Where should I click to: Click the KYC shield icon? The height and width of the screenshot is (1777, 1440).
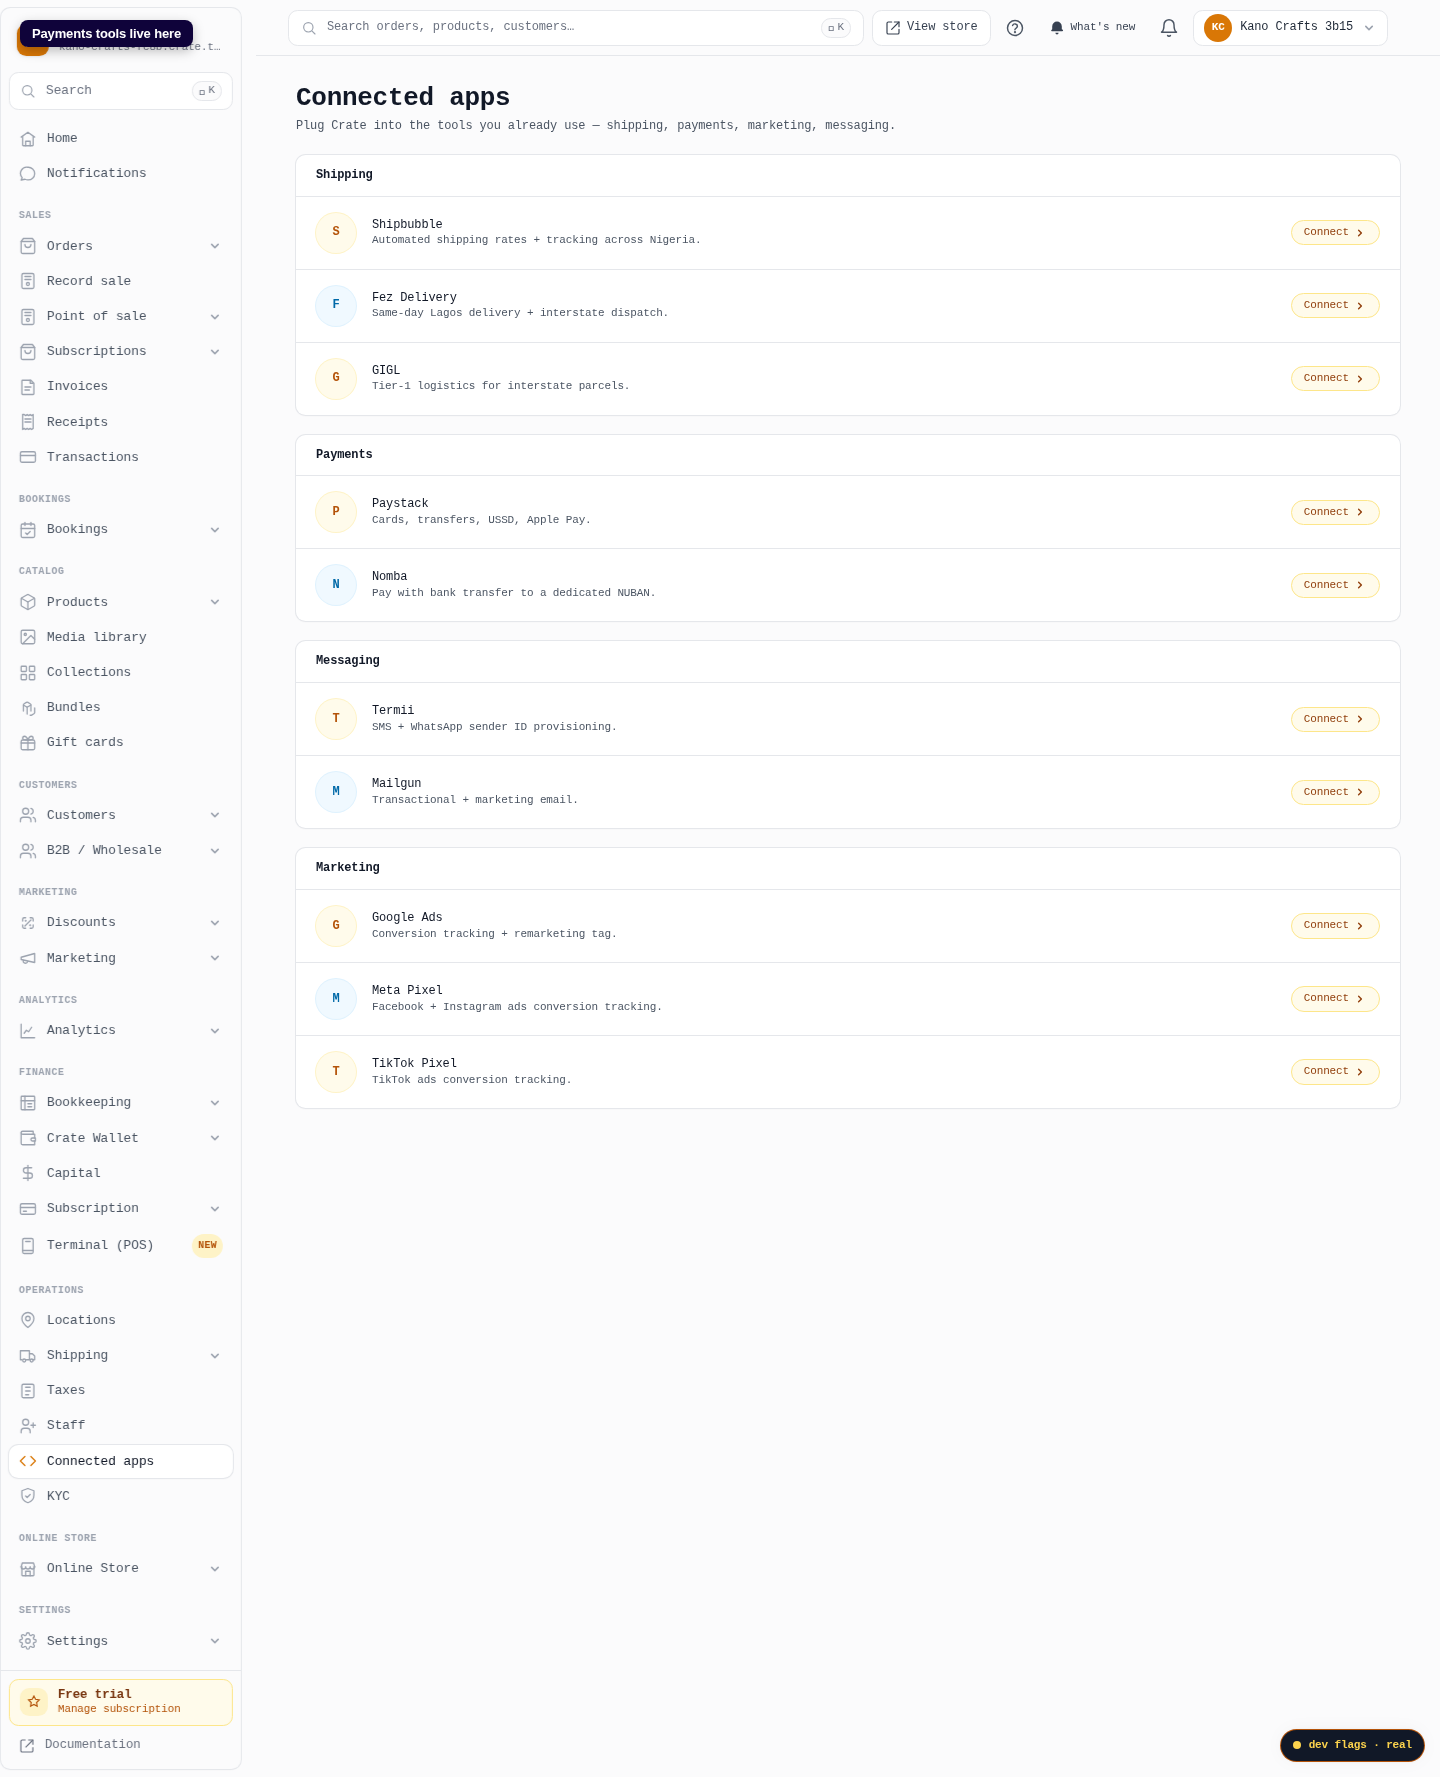28,1496
